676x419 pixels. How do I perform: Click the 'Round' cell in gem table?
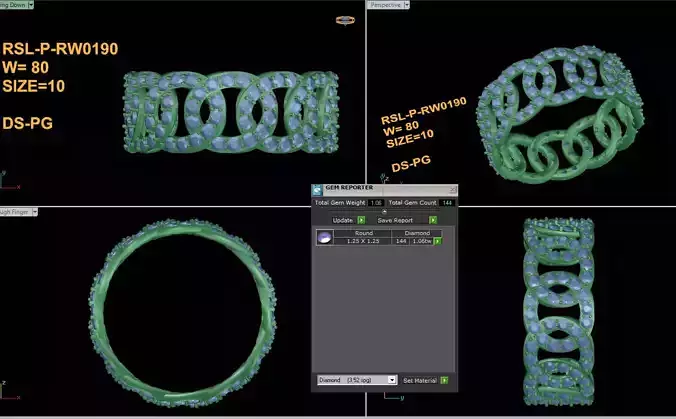tap(363, 233)
